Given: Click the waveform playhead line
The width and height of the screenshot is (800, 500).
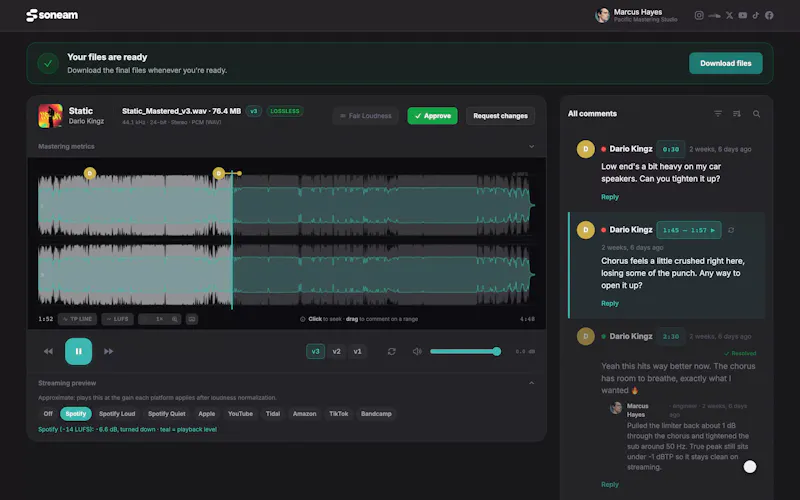Looking at the screenshot, I should (x=232, y=240).
